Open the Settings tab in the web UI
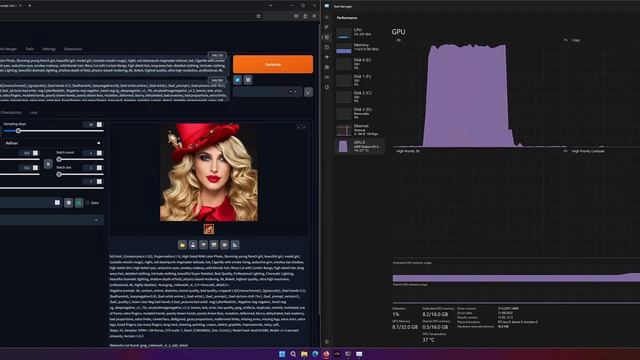The height and width of the screenshot is (360, 640). tap(49, 49)
